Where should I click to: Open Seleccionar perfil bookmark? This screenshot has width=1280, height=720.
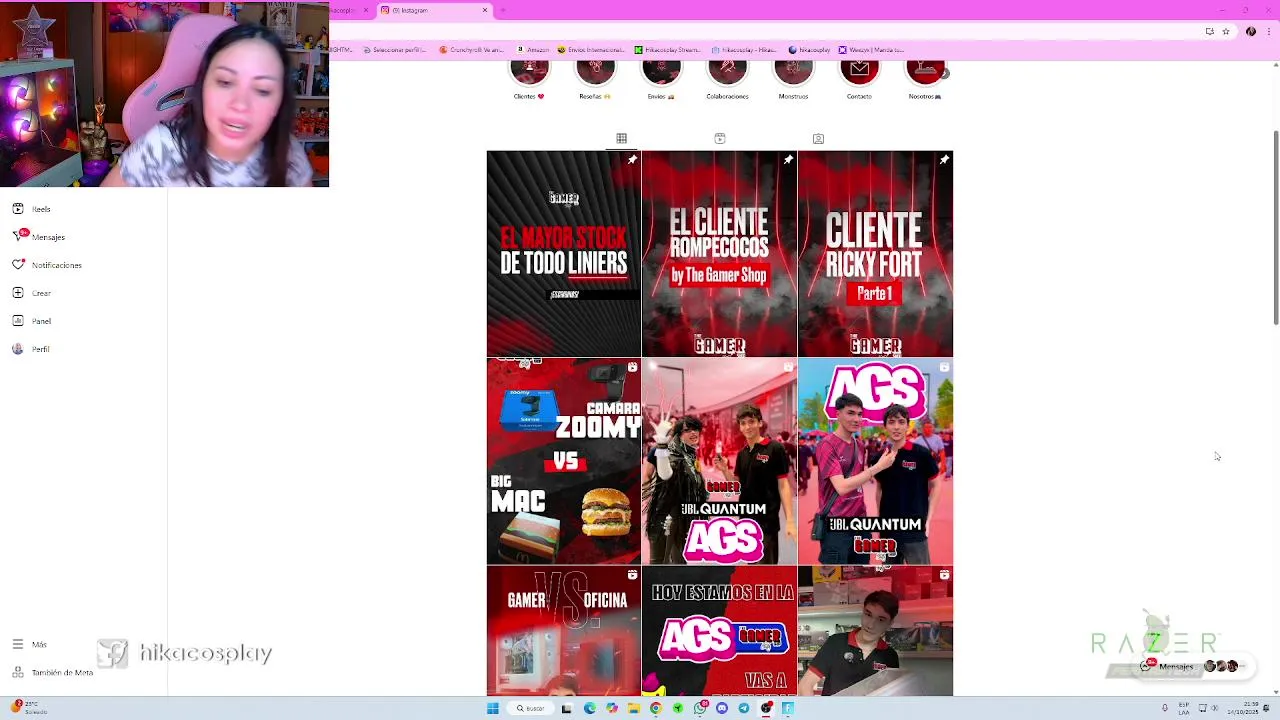tap(395, 50)
